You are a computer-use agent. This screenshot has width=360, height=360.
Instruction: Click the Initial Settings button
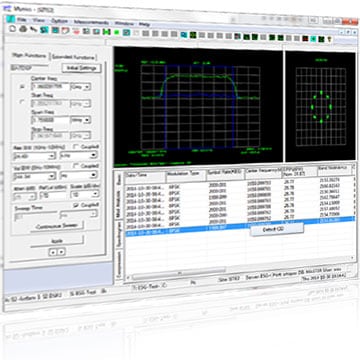tap(81, 68)
